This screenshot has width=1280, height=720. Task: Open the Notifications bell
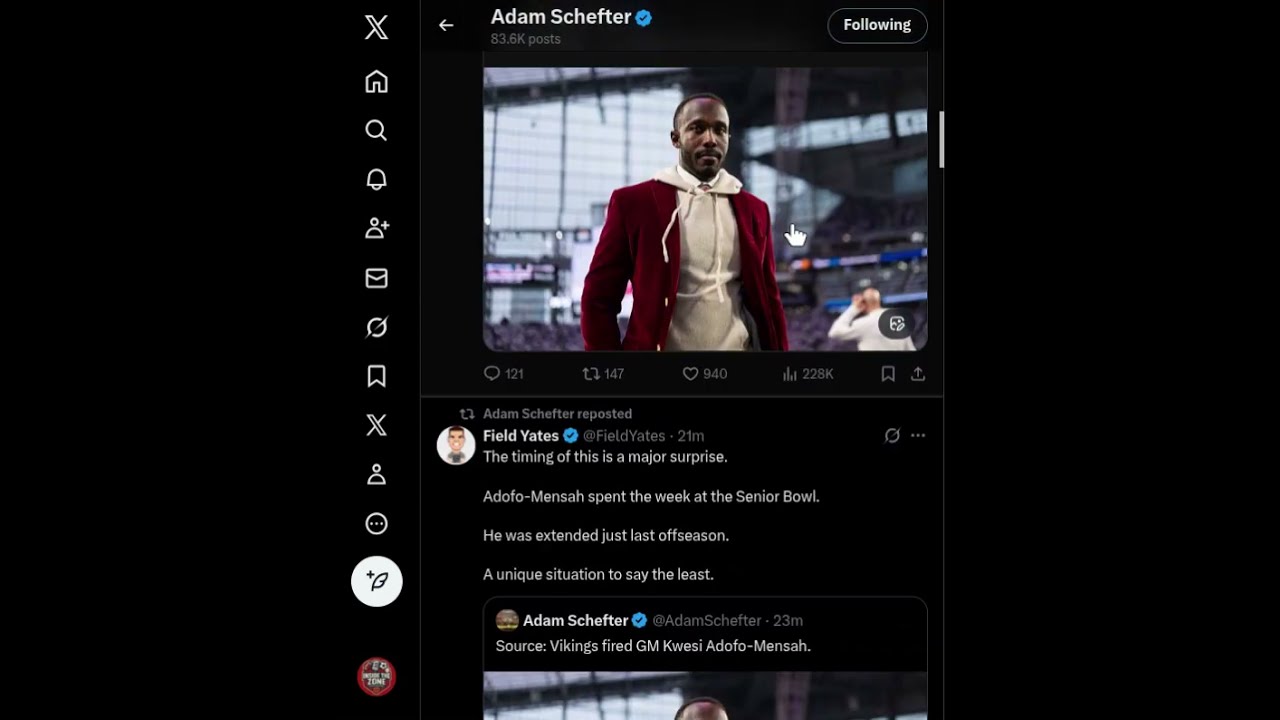376,180
